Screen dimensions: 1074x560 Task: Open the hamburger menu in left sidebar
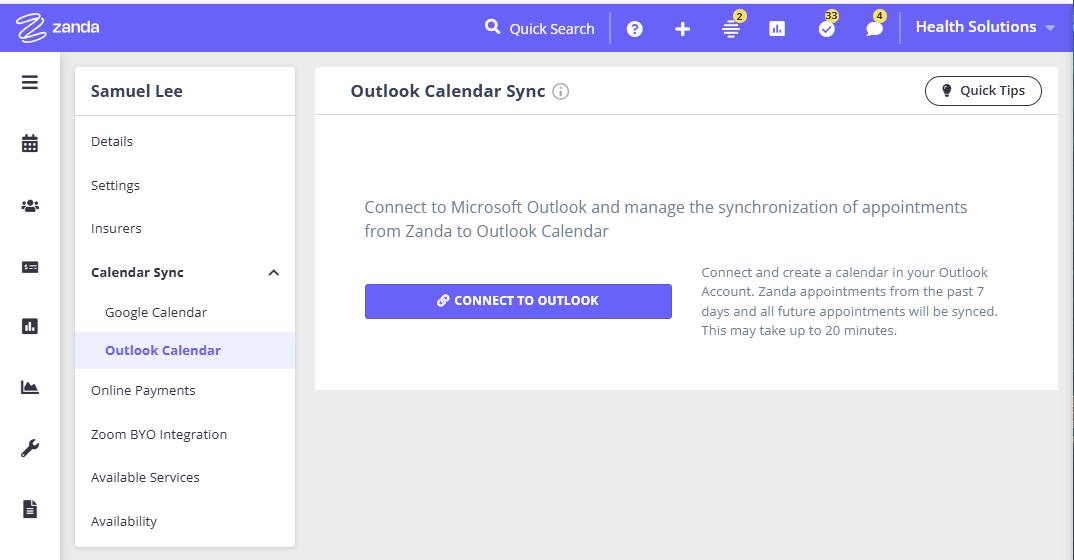click(30, 83)
